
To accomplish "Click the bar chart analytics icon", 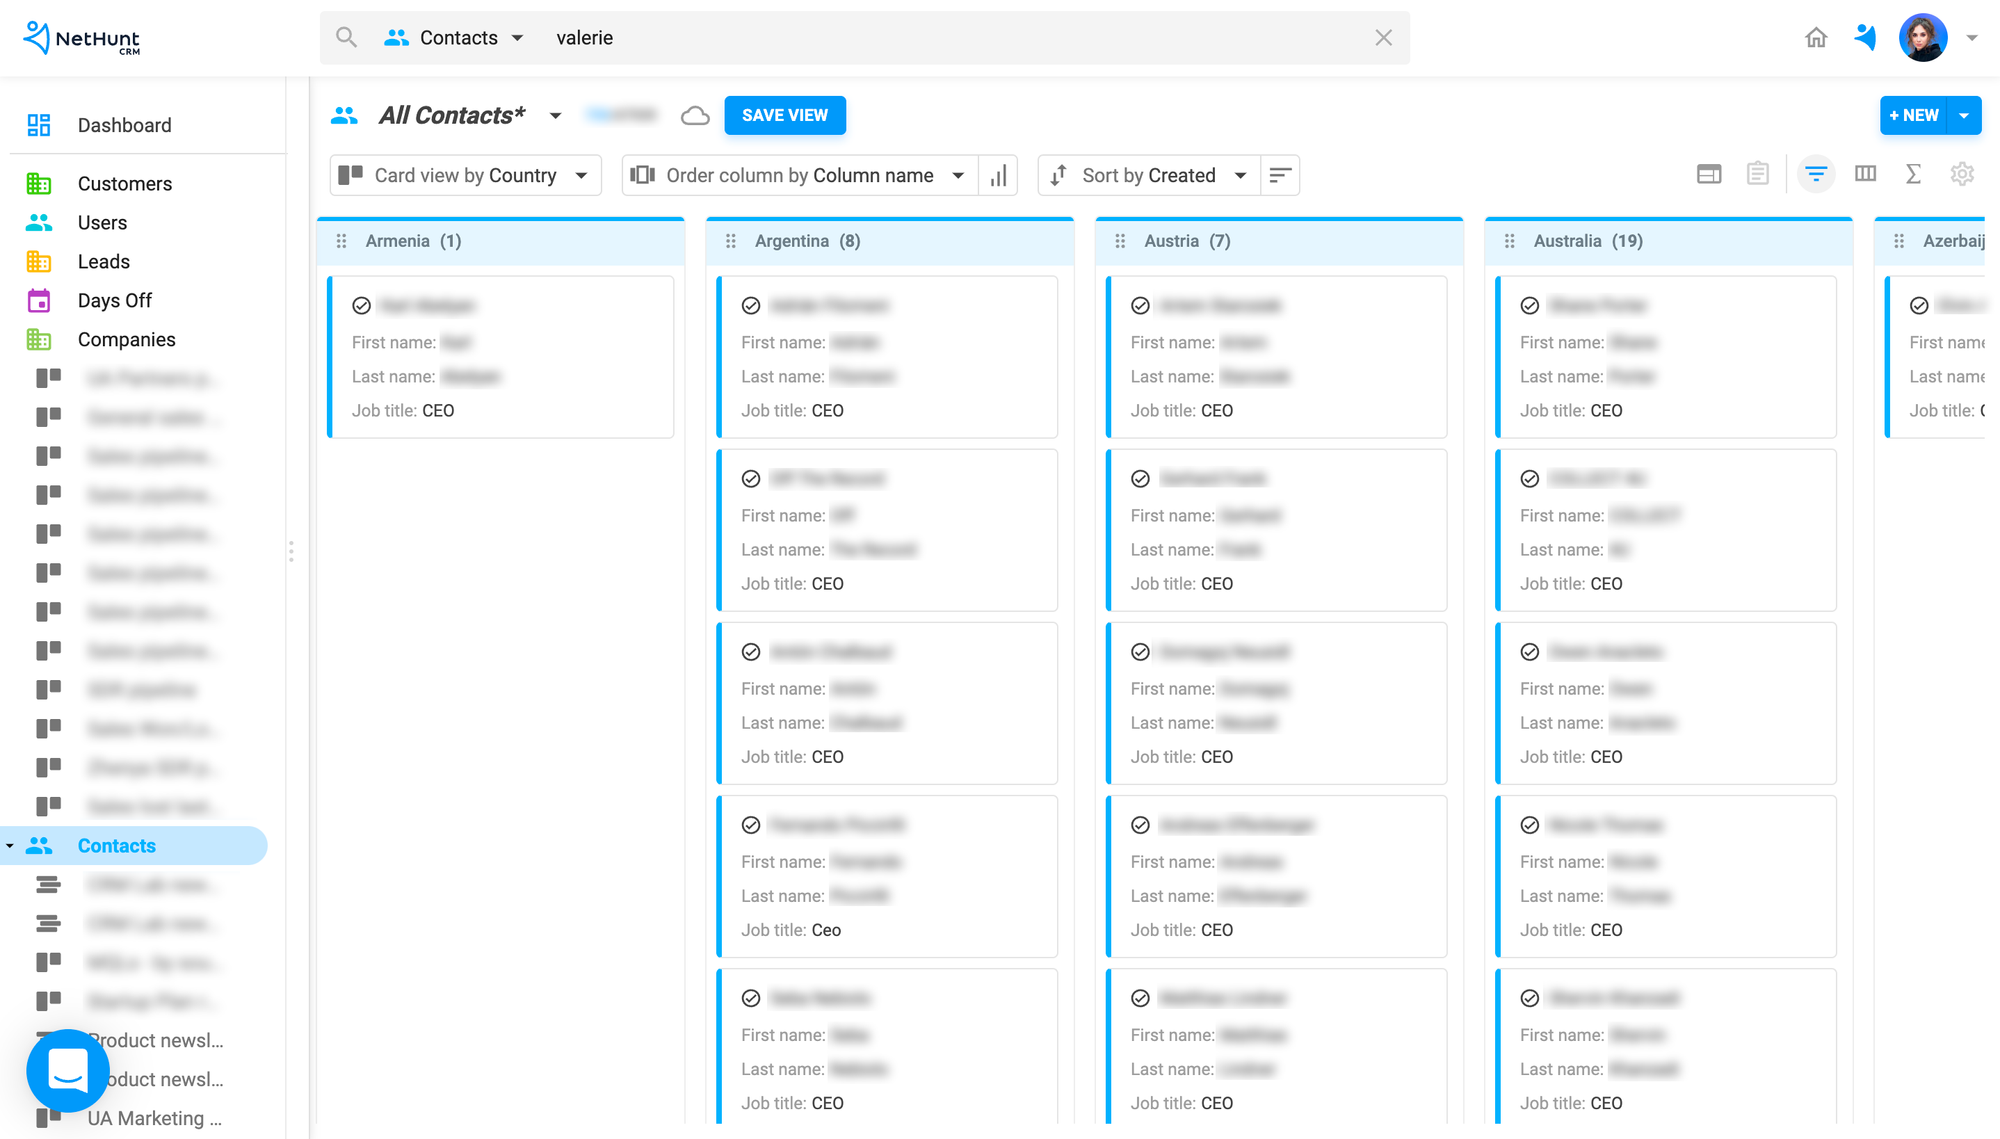I will coord(999,174).
